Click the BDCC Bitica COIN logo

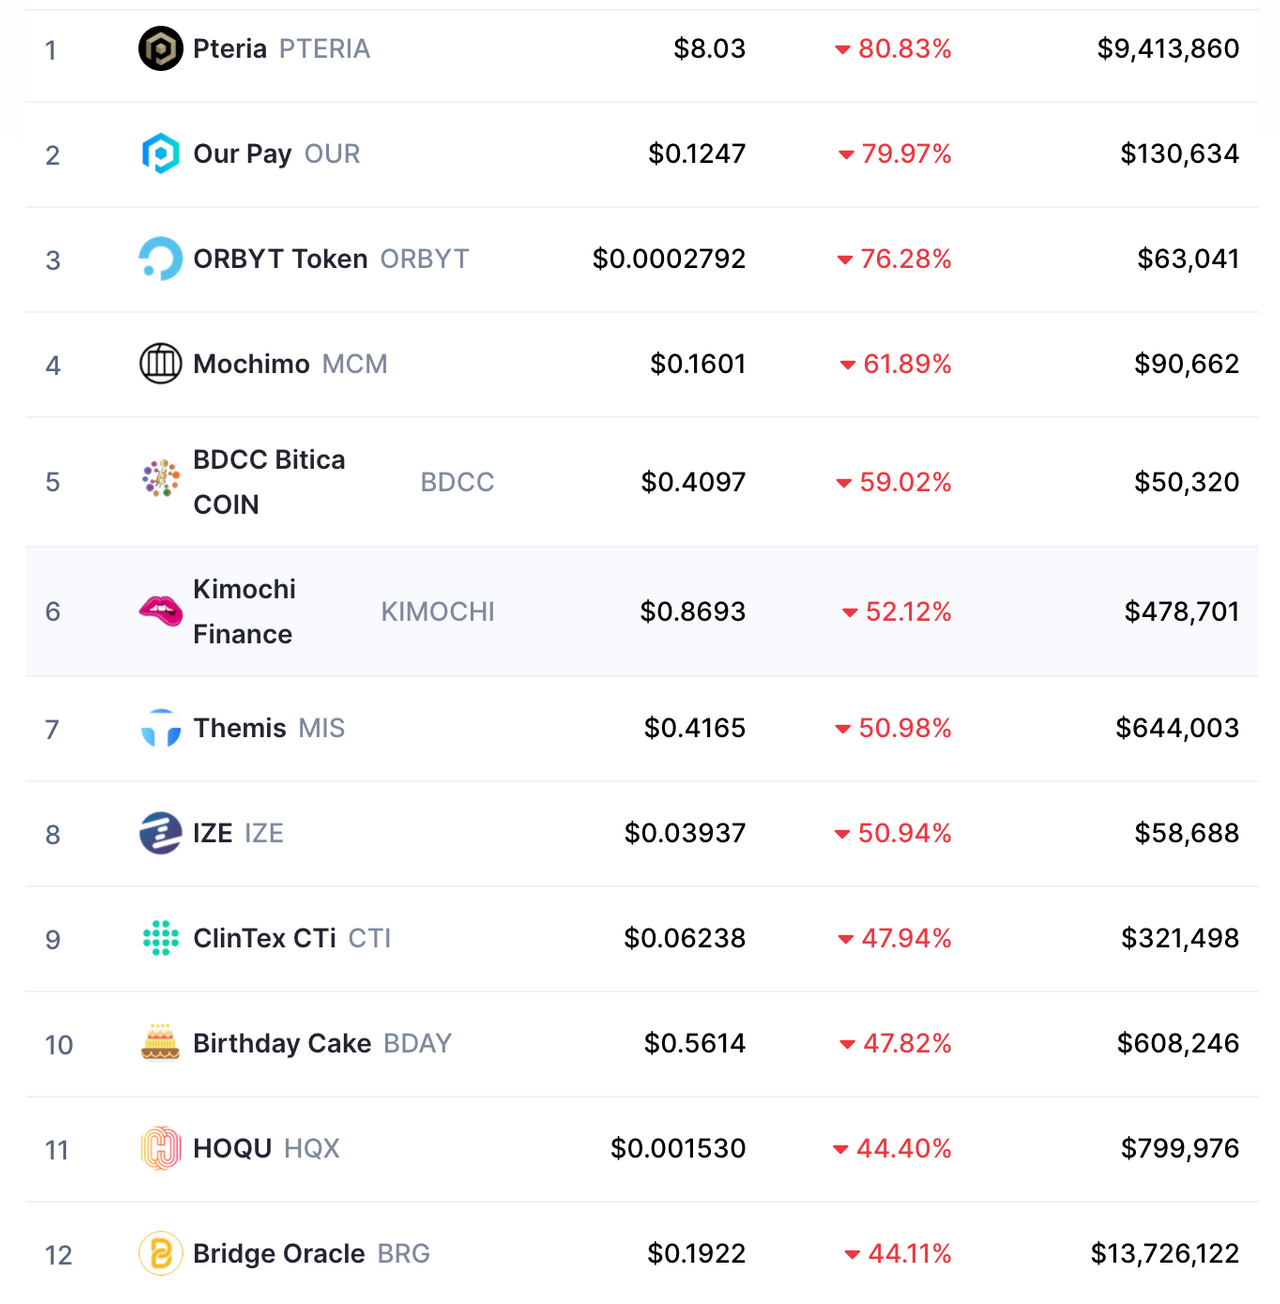(x=160, y=479)
